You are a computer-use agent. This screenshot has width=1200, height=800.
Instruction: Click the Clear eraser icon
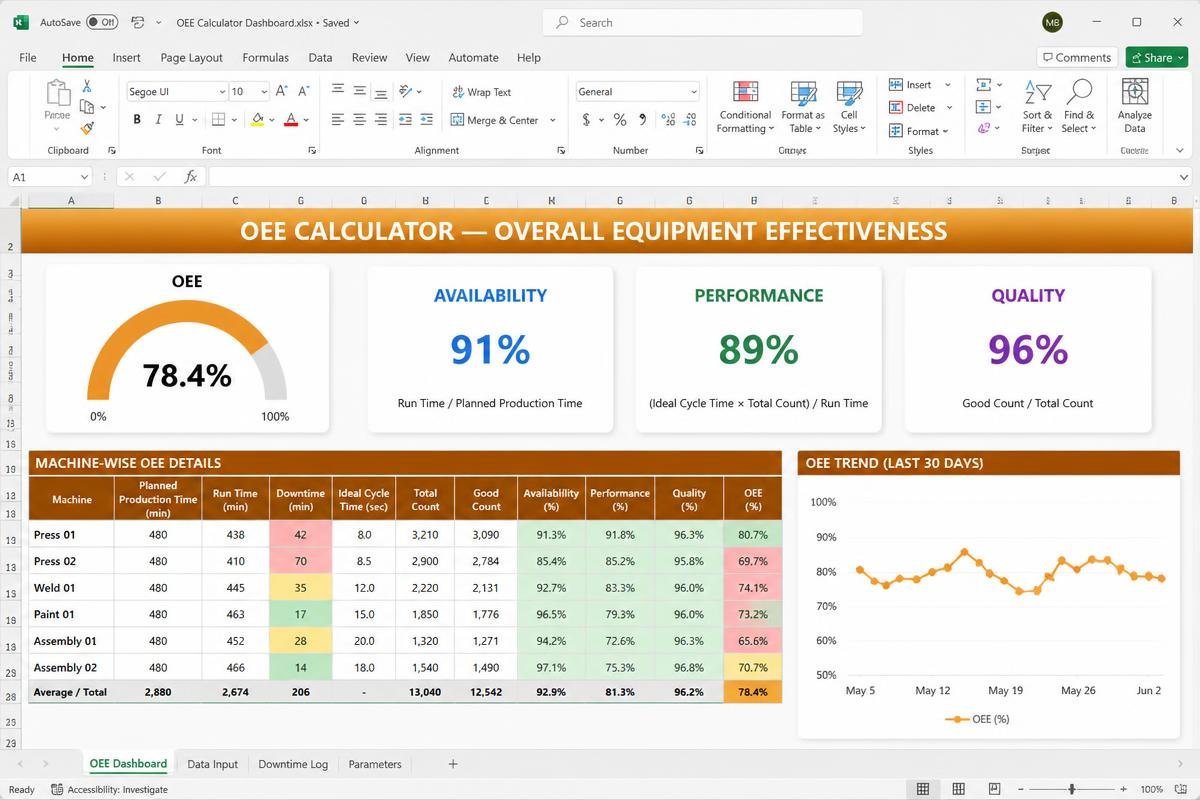(984, 128)
